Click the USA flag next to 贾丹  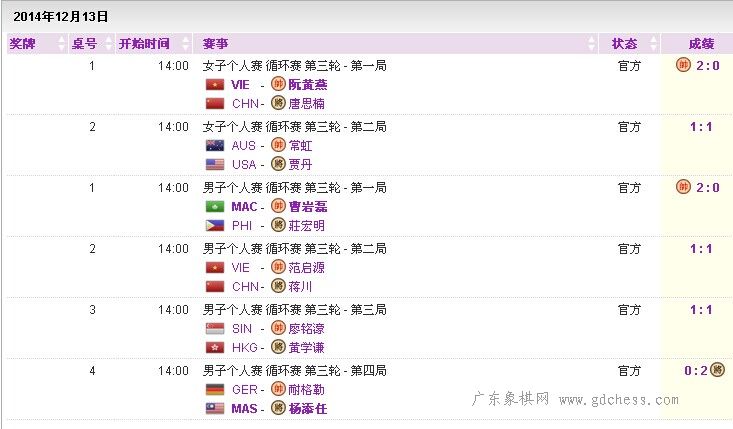214,165
